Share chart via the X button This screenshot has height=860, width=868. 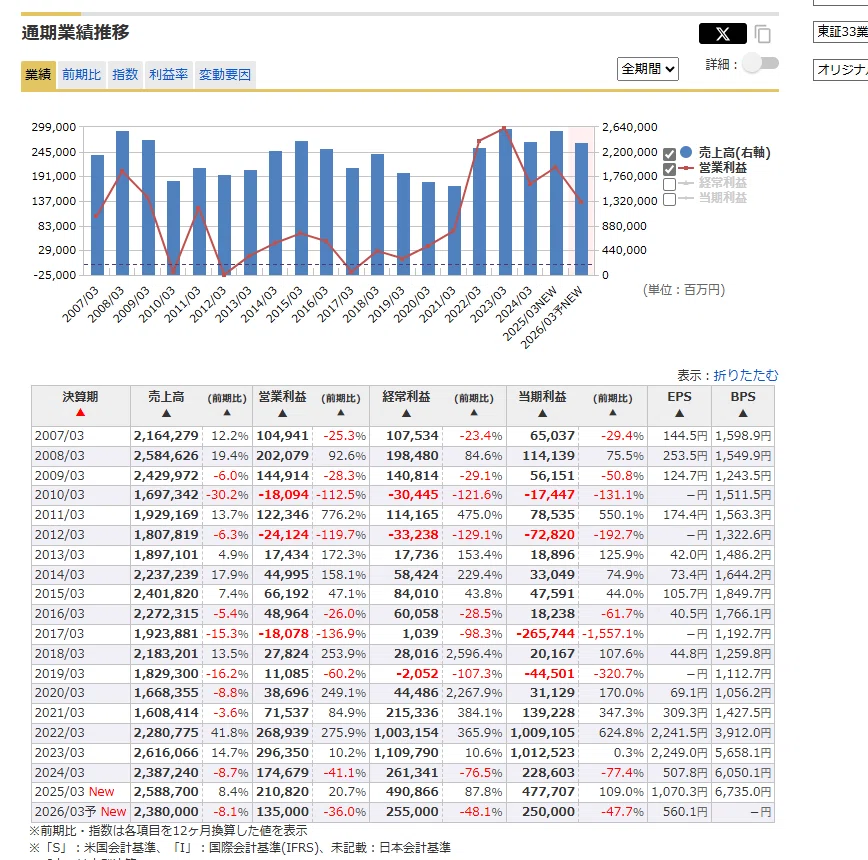coord(722,34)
